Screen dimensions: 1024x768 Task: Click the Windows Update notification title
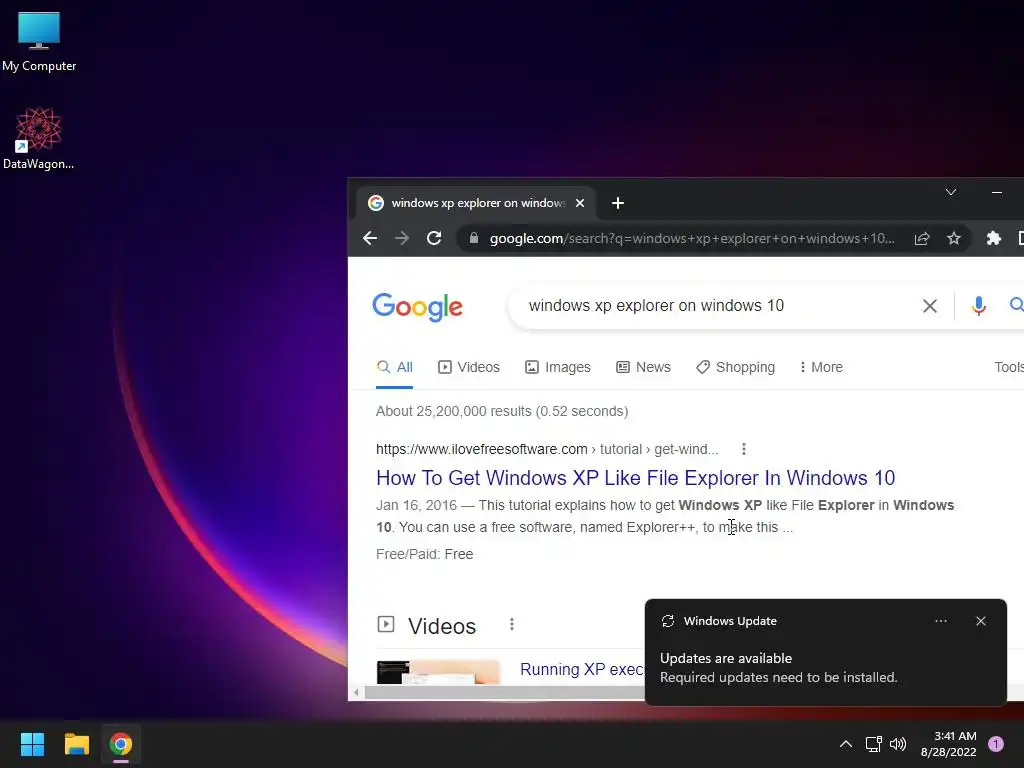pos(730,621)
